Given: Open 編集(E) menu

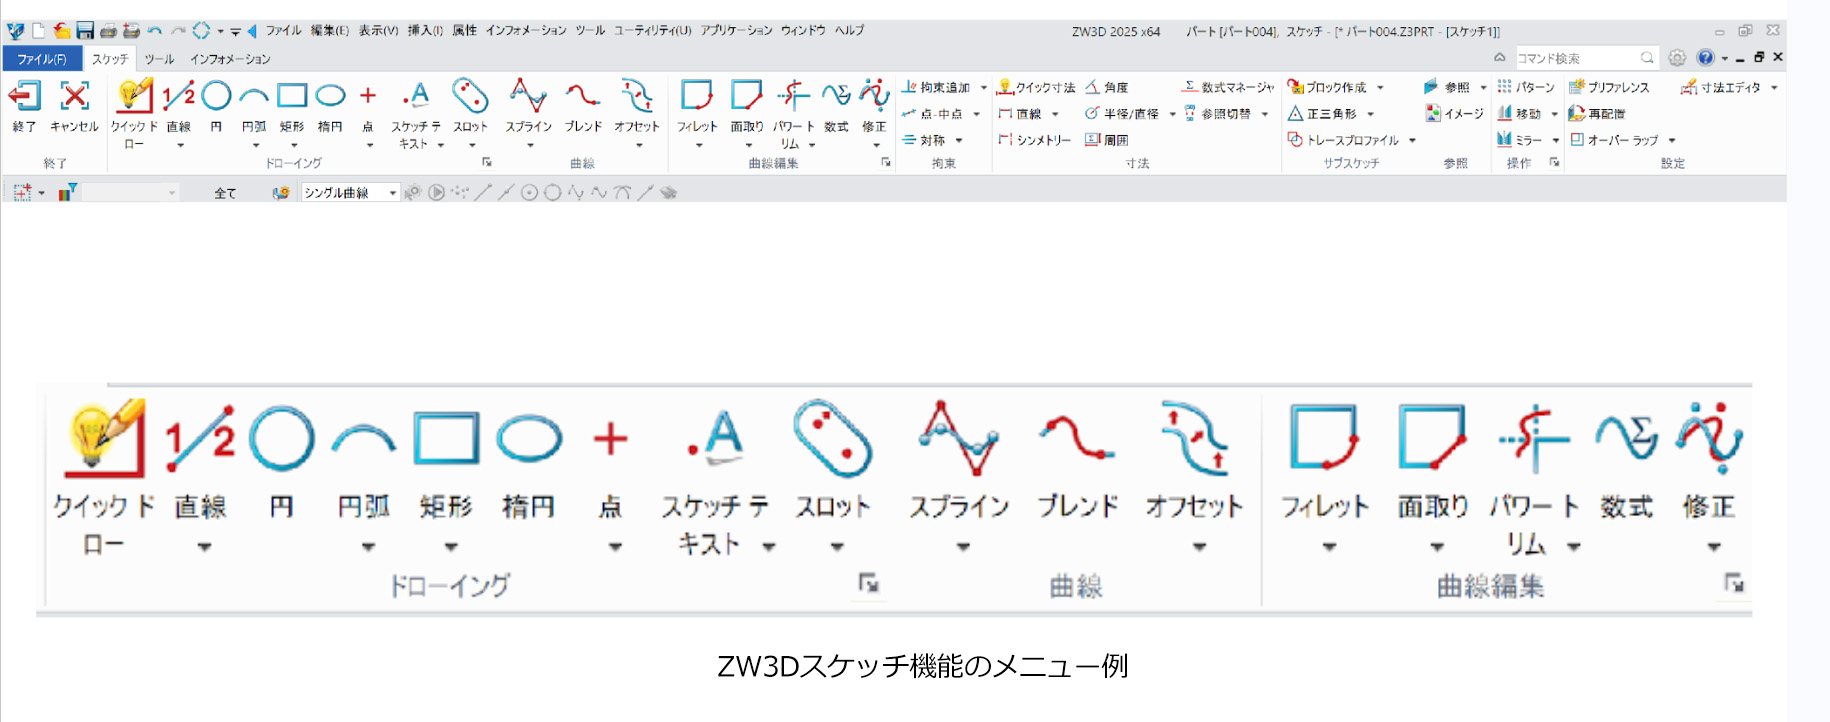Looking at the screenshot, I should tap(329, 31).
